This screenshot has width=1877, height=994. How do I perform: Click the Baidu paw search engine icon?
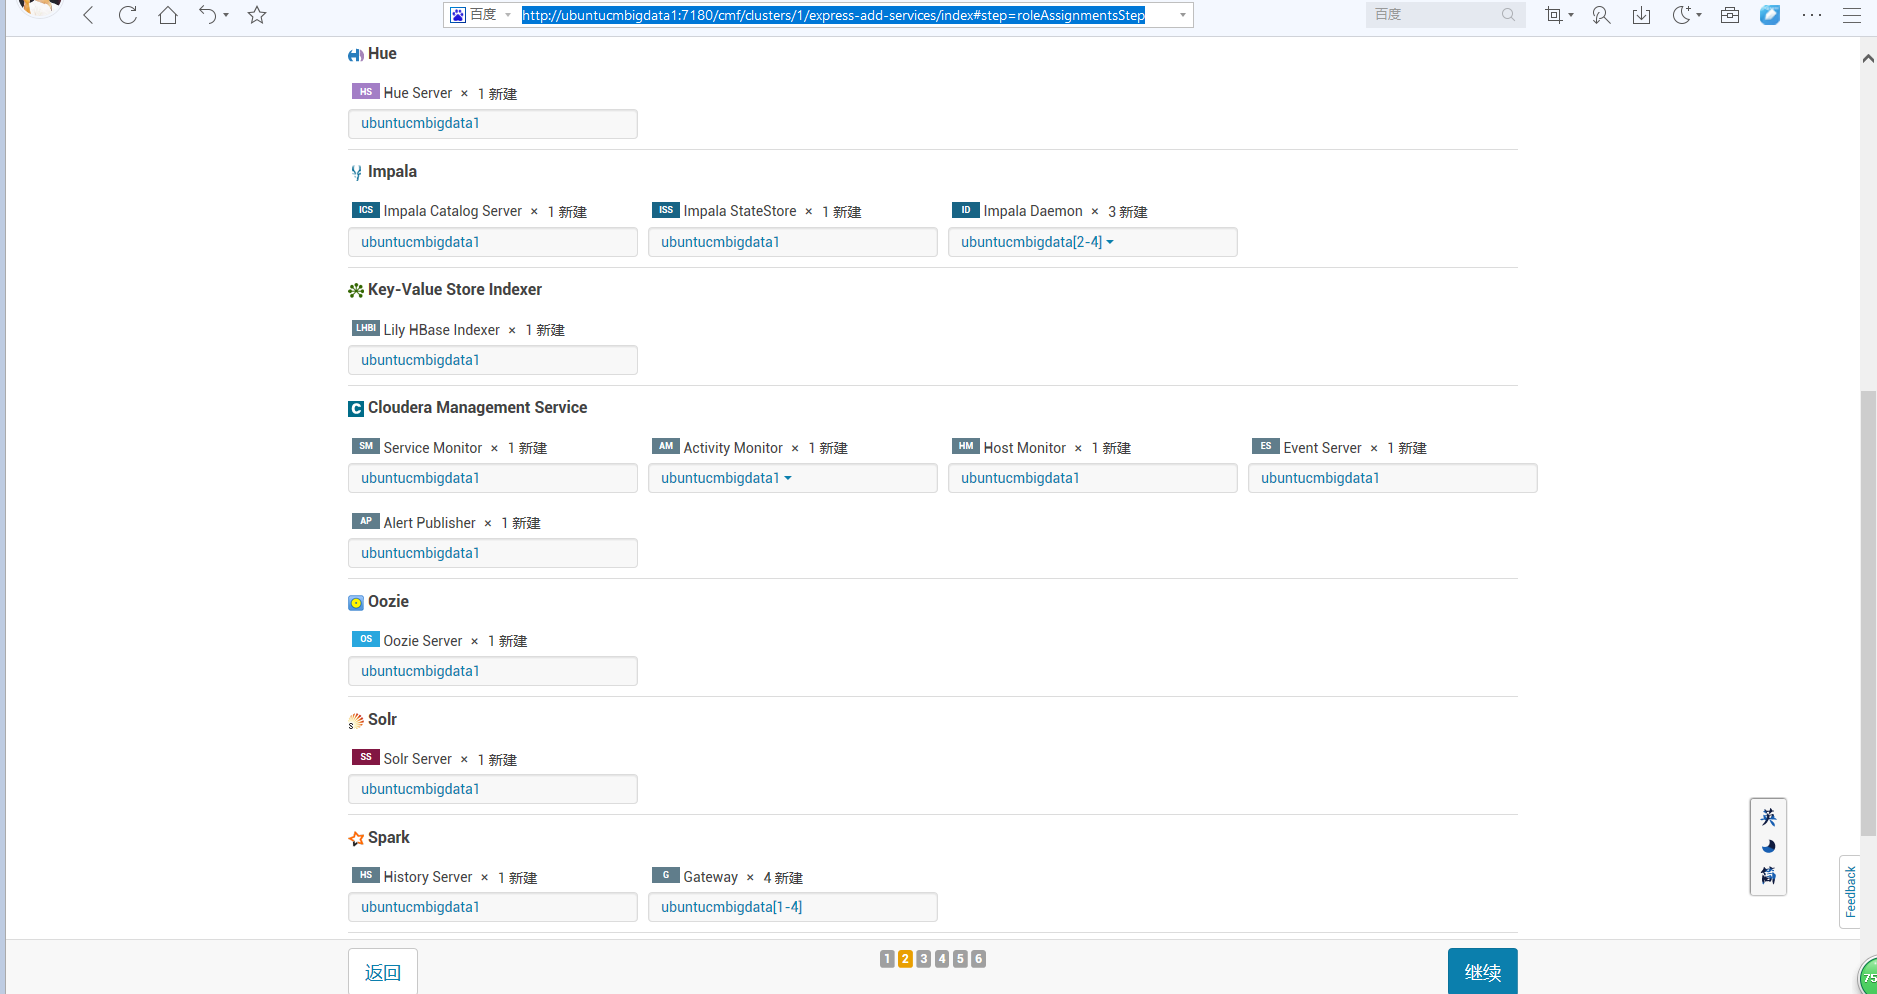[458, 15]
